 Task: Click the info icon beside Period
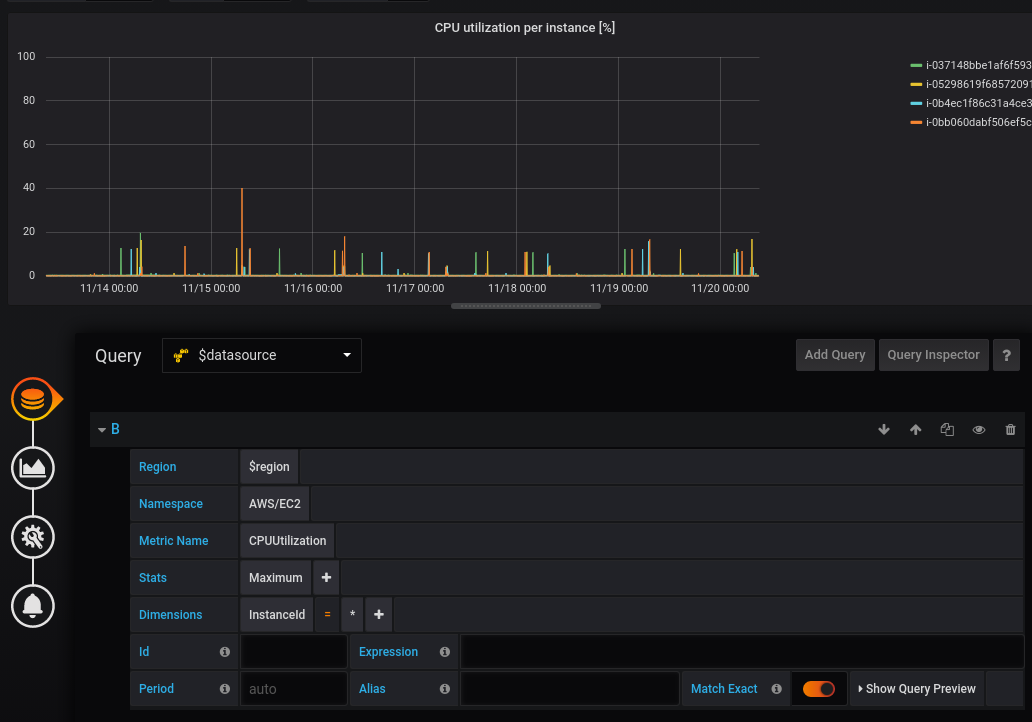tap(225, 688)
